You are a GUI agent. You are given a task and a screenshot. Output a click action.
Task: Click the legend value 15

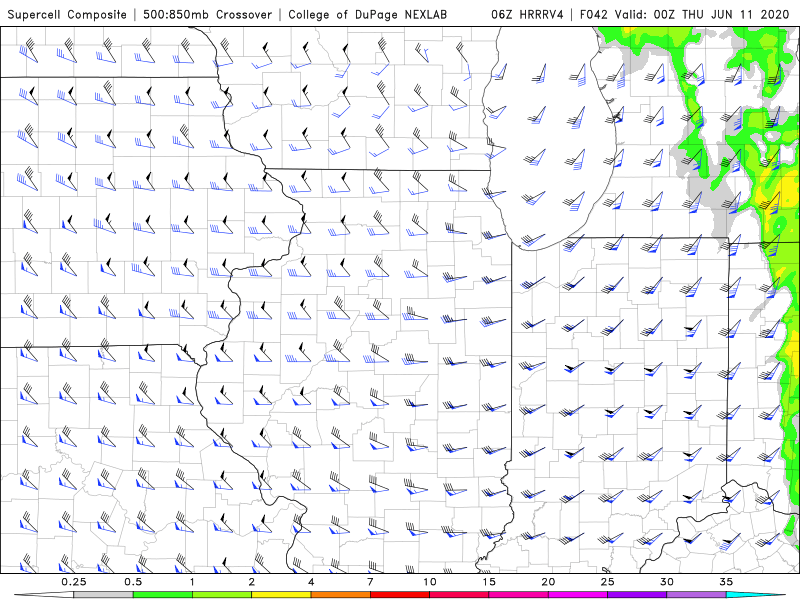489,582
